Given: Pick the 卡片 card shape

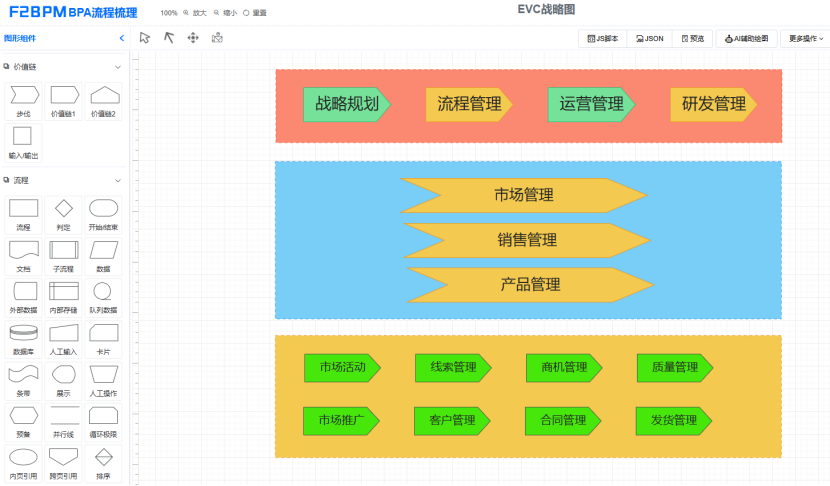Looking at the screenshot, I should click(x=103, y=339).
